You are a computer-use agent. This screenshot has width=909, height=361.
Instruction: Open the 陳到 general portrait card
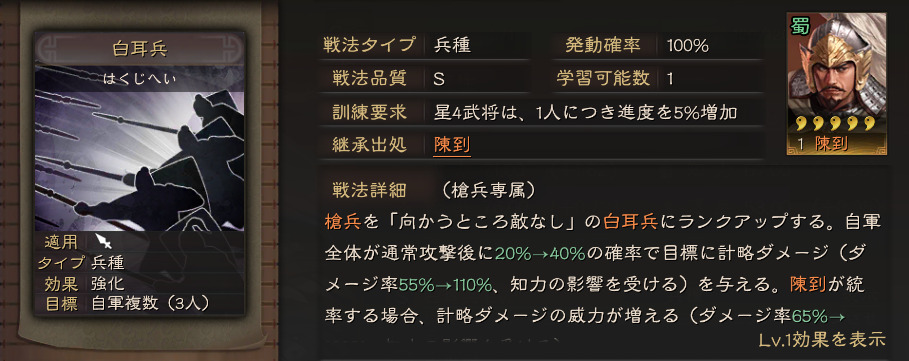point(836,83)
